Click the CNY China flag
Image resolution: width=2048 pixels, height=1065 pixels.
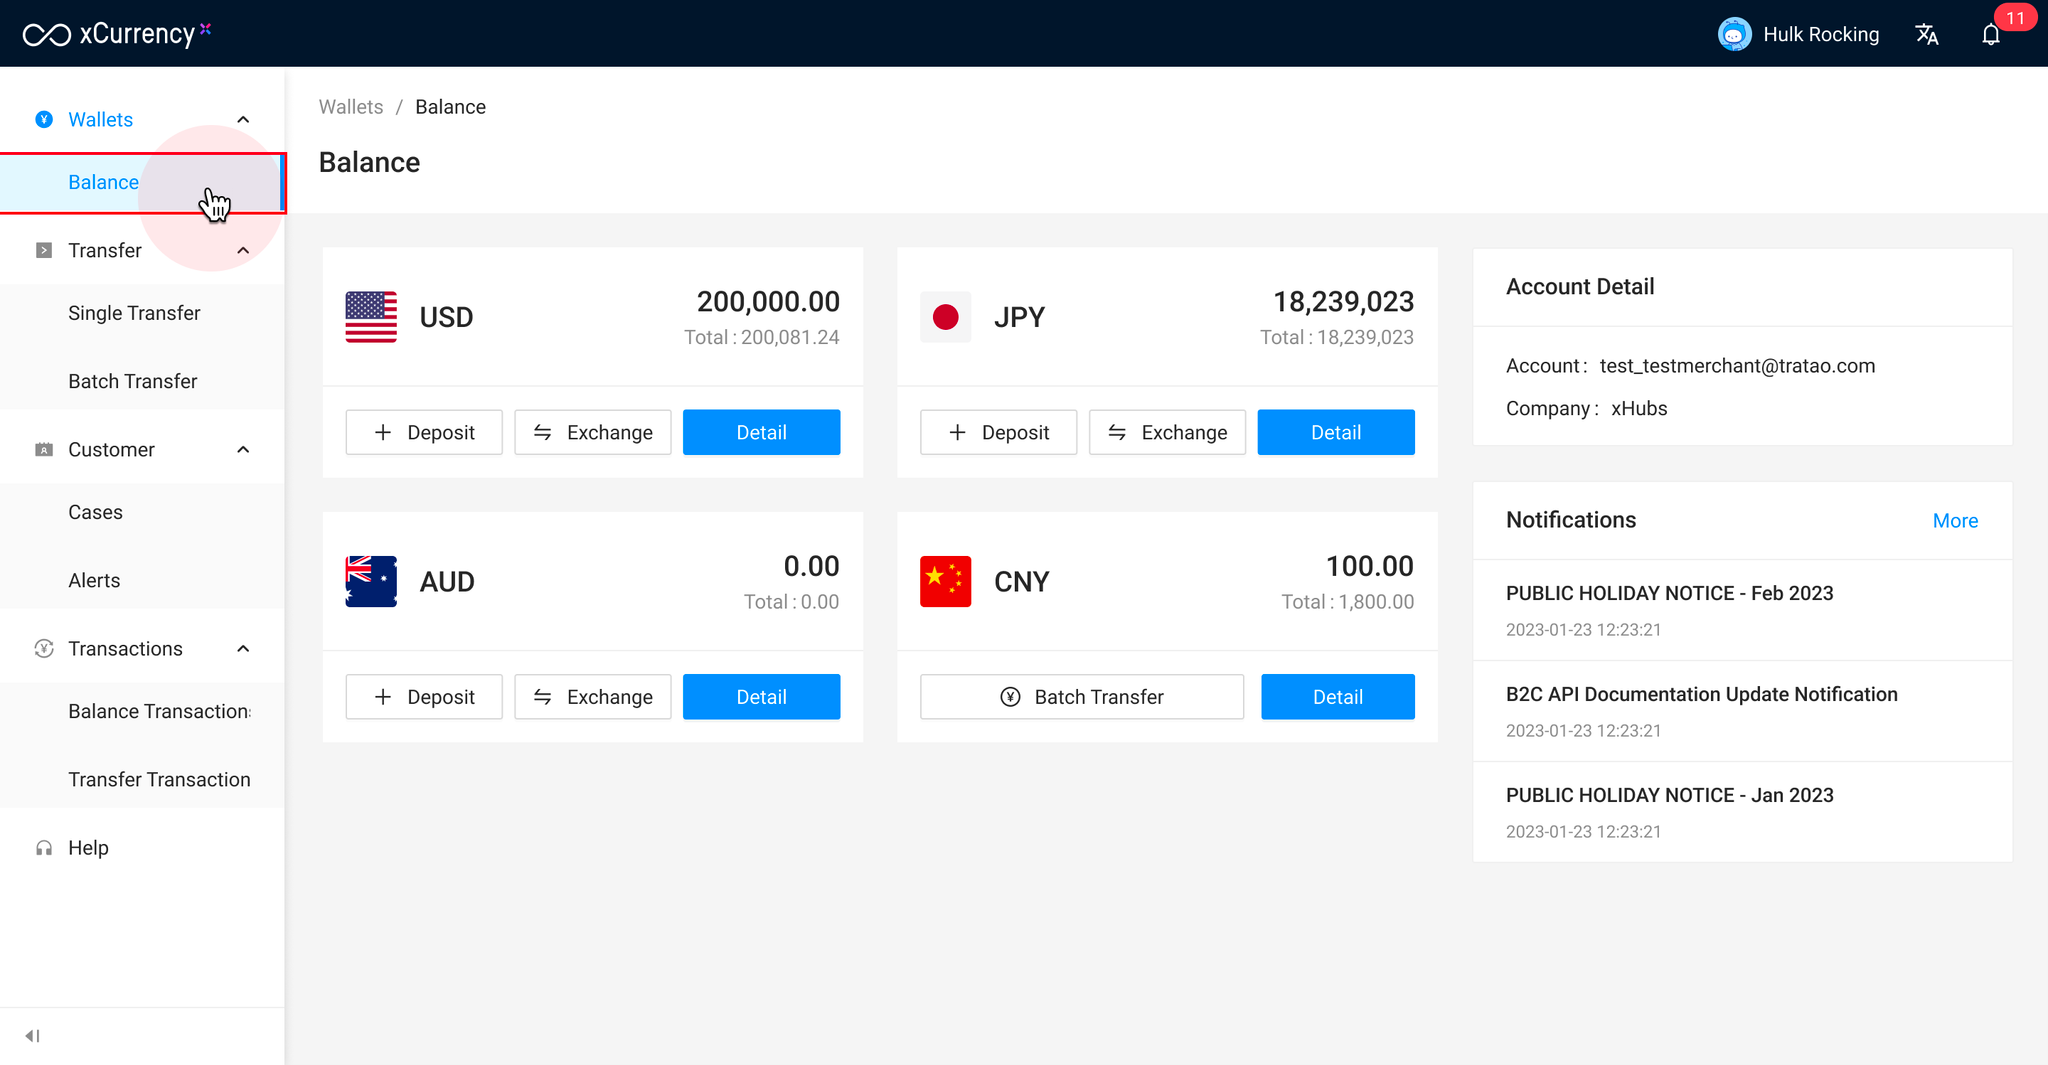945,582
